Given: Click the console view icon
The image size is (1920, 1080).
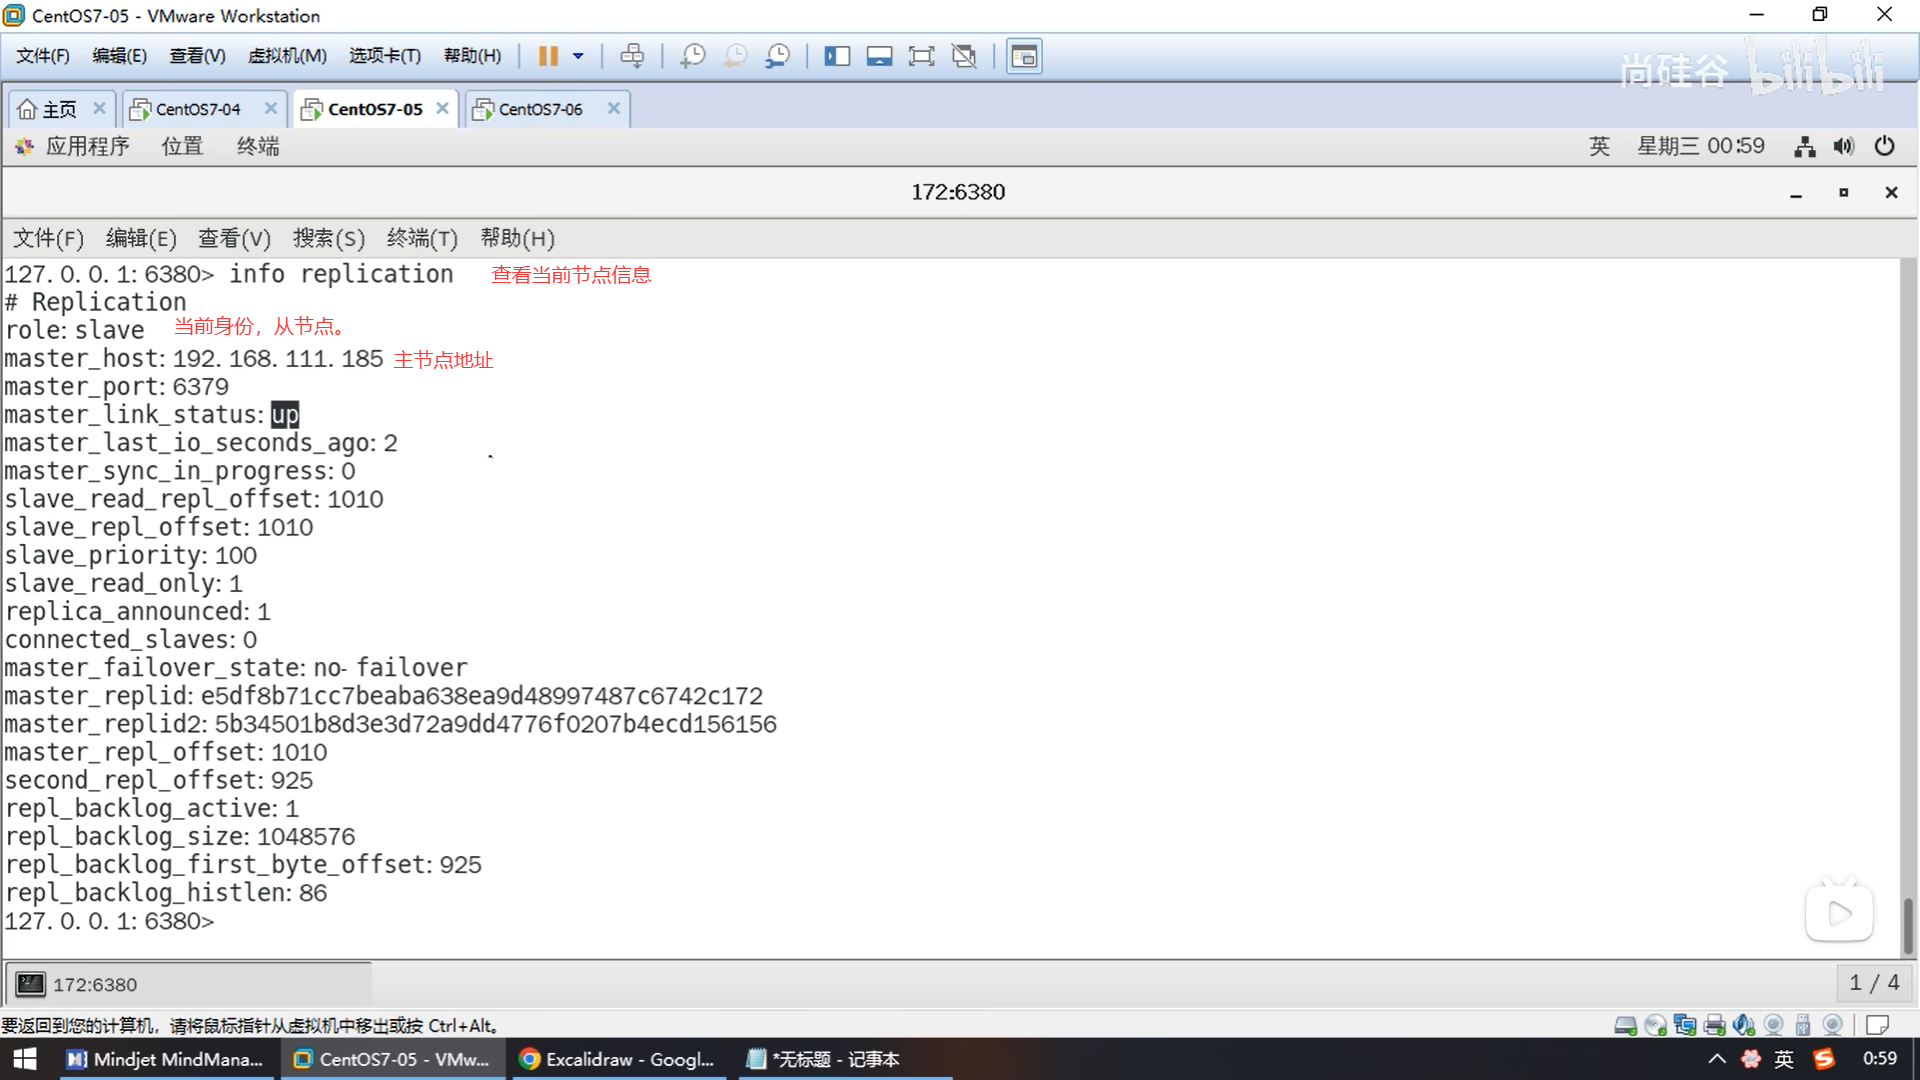Looking at the screenshot, I should coord(1023,56).
